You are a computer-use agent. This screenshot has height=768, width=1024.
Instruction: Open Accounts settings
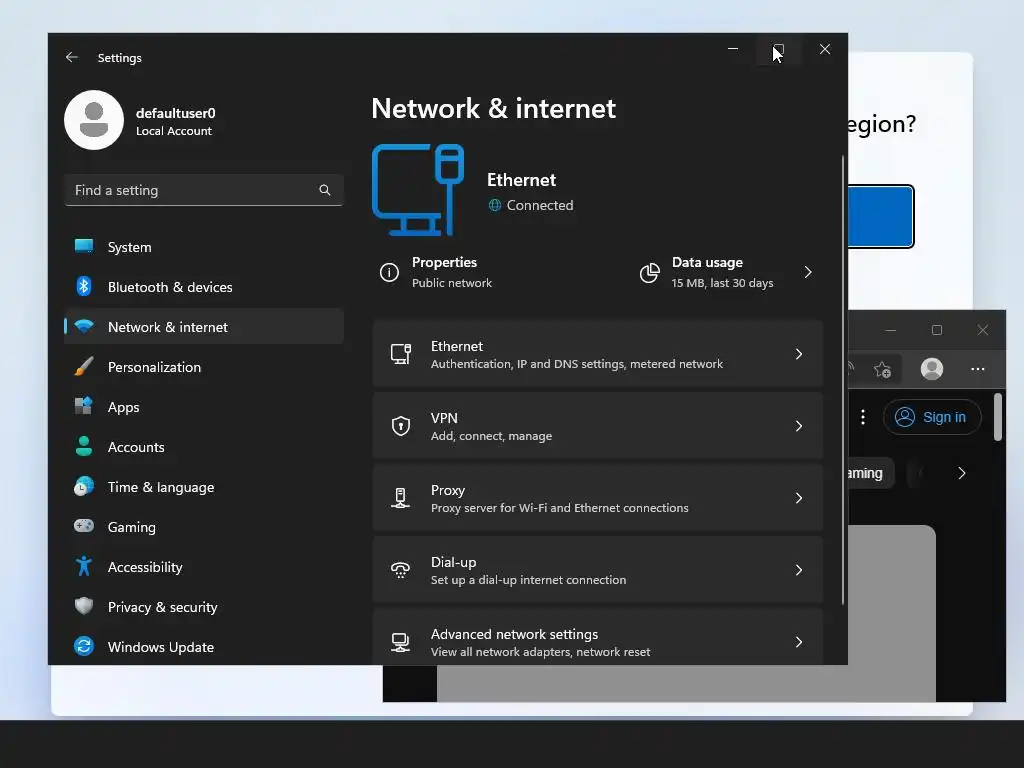tap(204, 447)
